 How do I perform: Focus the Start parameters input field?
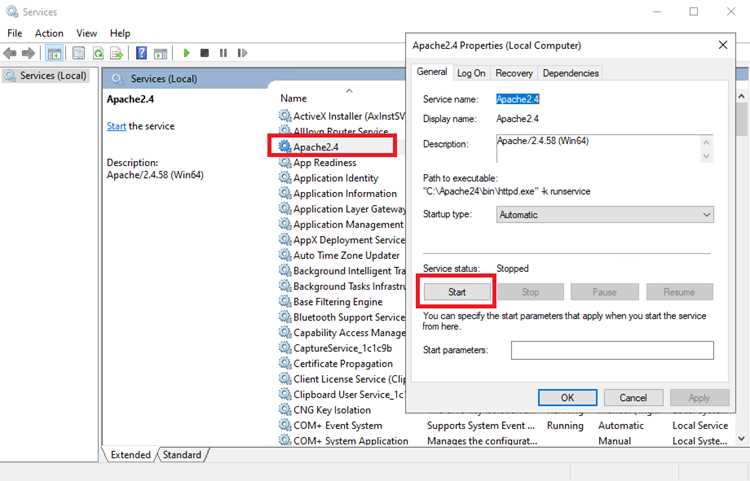click(x=612, y=350)
